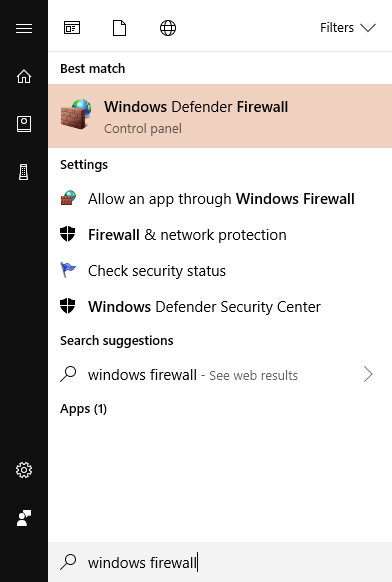Open Windows Defender Firewall best match
This screenshot has height=582, width=392.
[x=220, y=116]
